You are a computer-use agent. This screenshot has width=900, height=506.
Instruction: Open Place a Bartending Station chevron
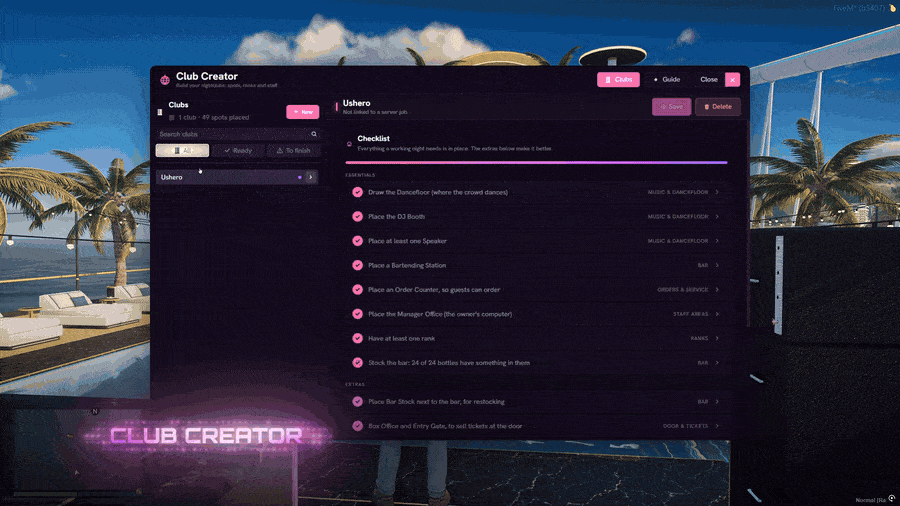point(717,266)
